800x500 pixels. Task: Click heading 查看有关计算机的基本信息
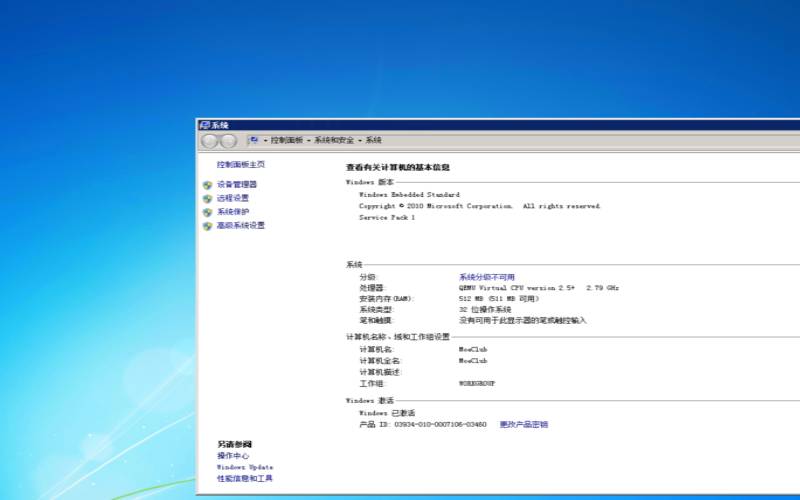[x=398, y=167]
